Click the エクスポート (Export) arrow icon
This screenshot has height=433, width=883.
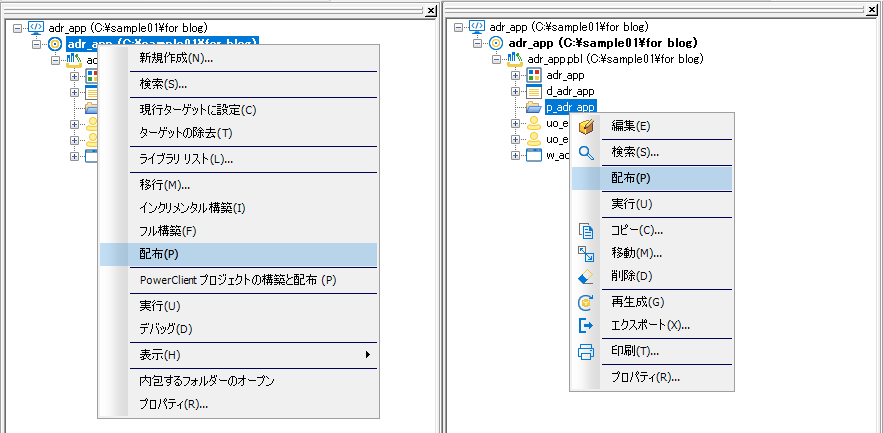pyautogui.click(x=587, y=325)
